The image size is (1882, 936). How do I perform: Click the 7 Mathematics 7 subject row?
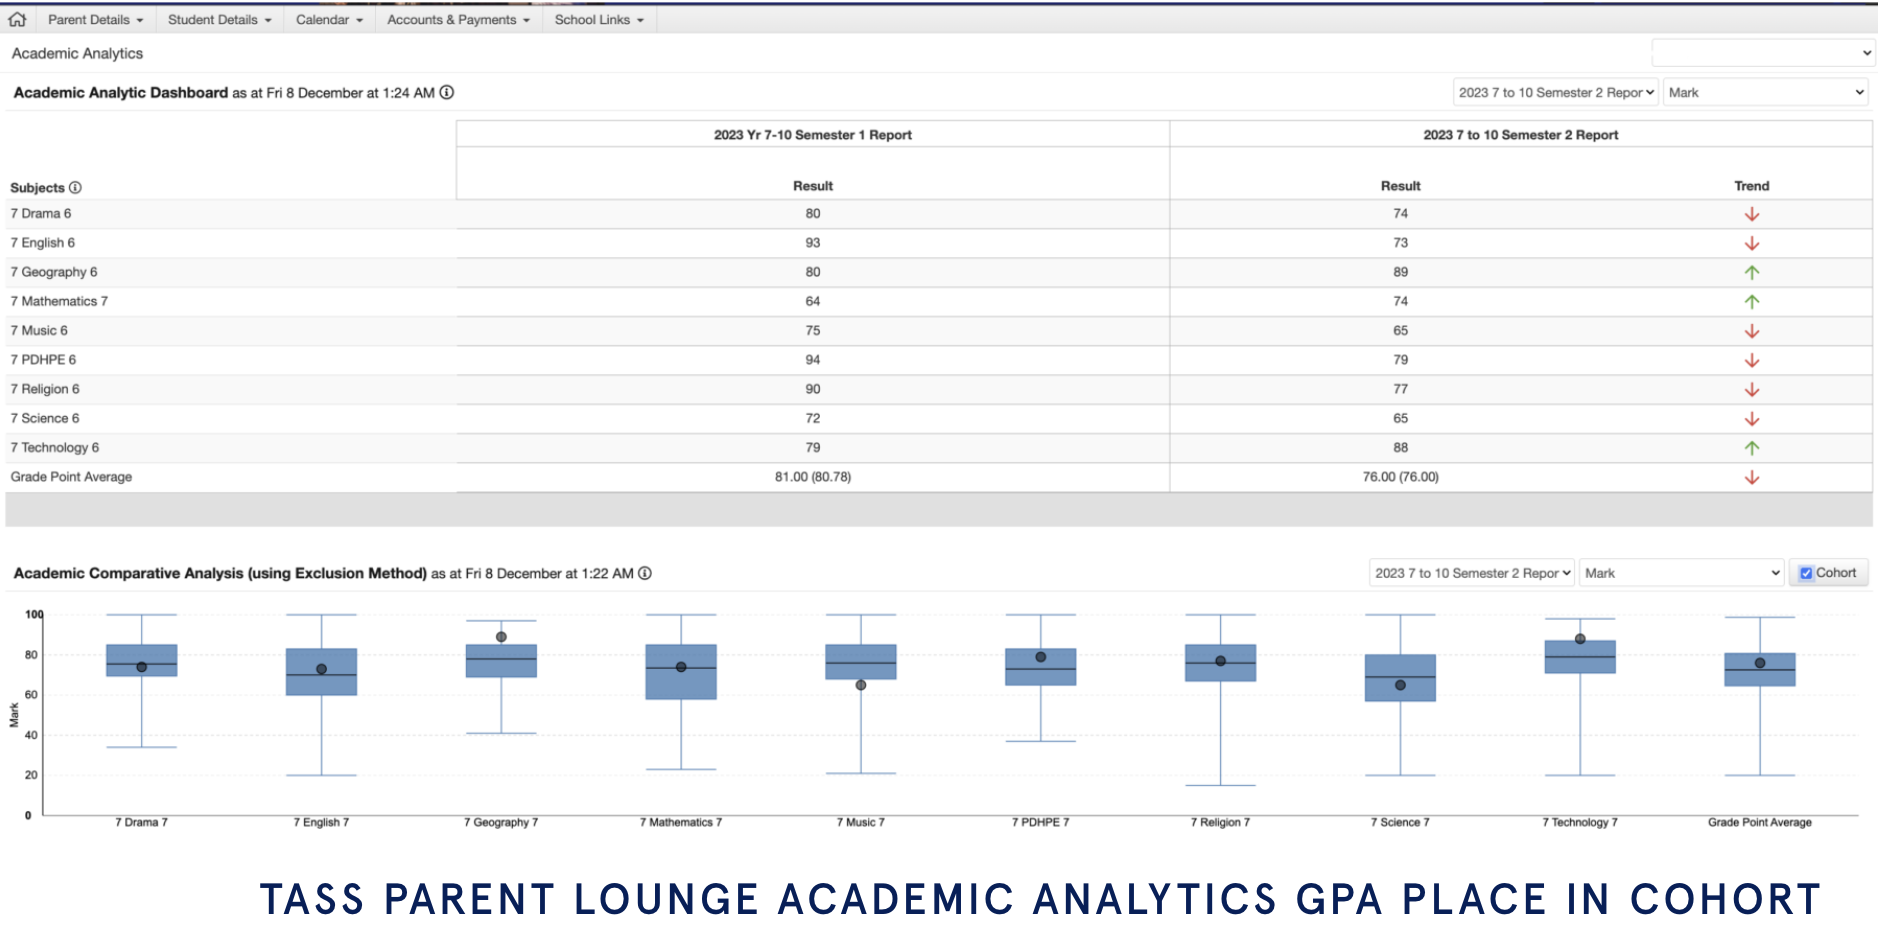coord(59,301)
